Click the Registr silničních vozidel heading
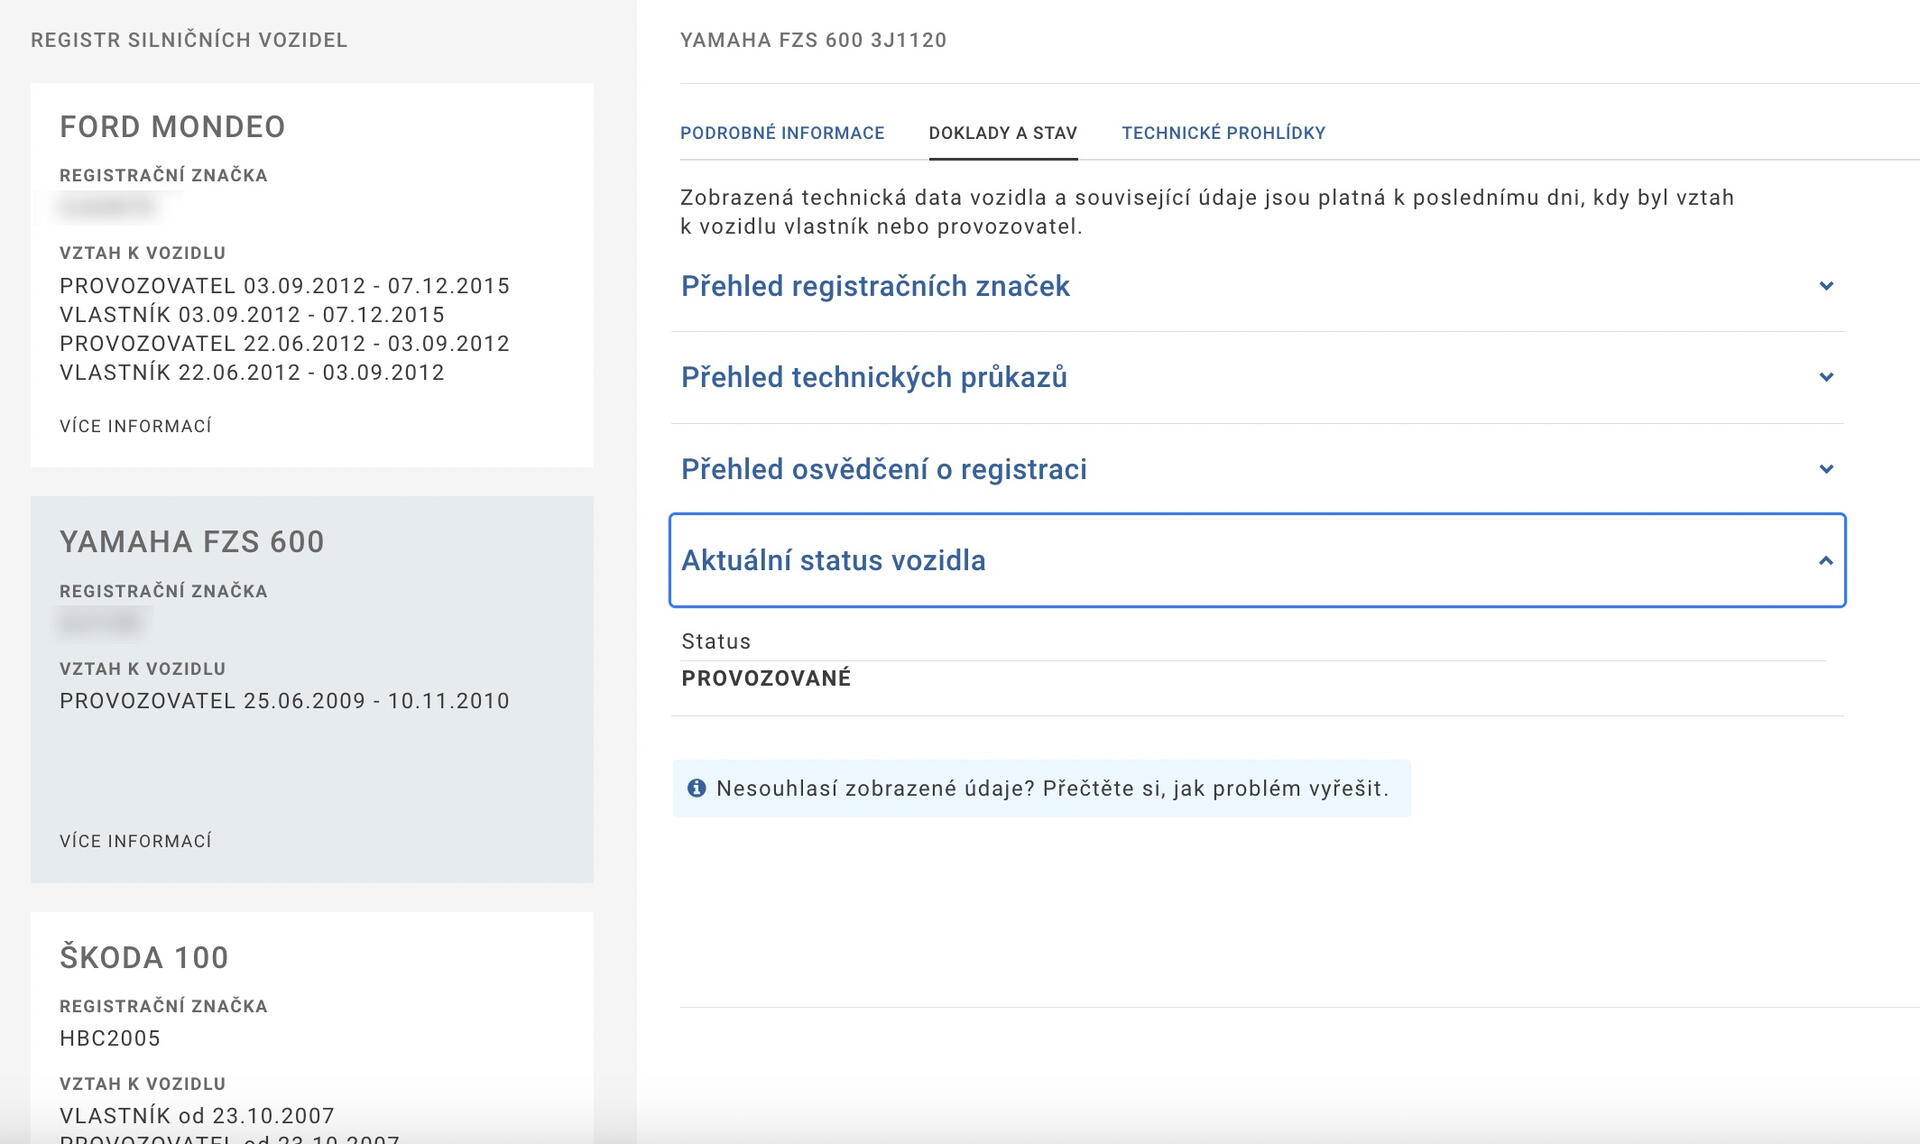Viewport: 1920px width, 1144px height. coord(189,40)
